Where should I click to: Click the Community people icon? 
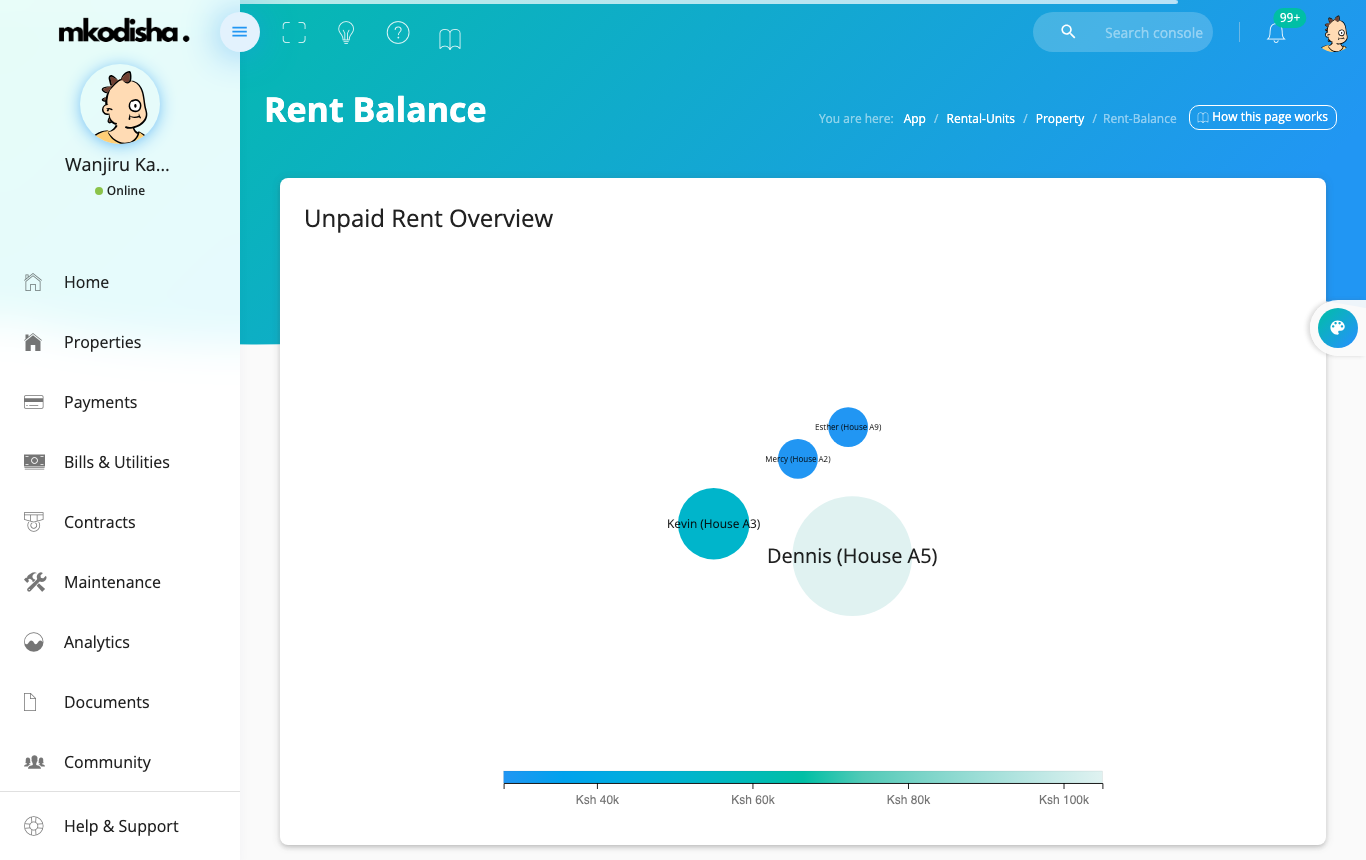tap(34, 762)
